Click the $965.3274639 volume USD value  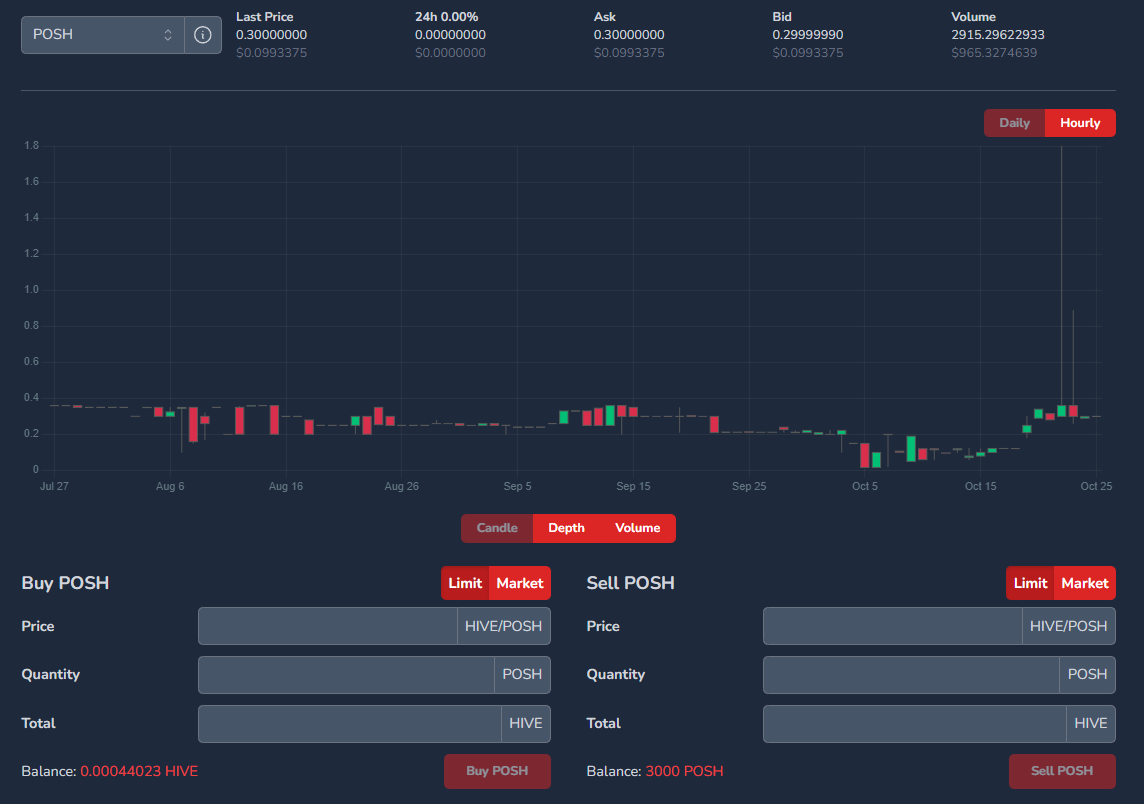point(994,53)
